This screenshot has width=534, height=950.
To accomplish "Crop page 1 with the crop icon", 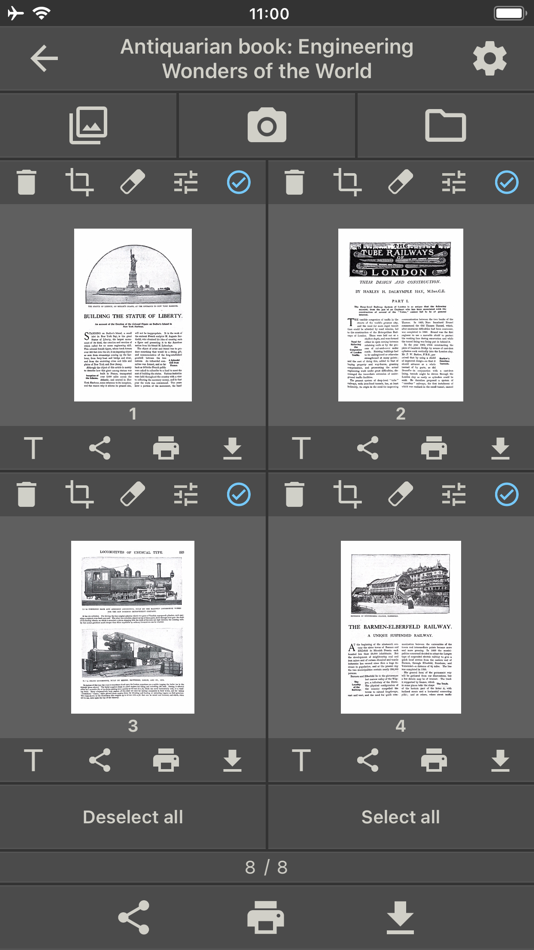I will (79, 182).
